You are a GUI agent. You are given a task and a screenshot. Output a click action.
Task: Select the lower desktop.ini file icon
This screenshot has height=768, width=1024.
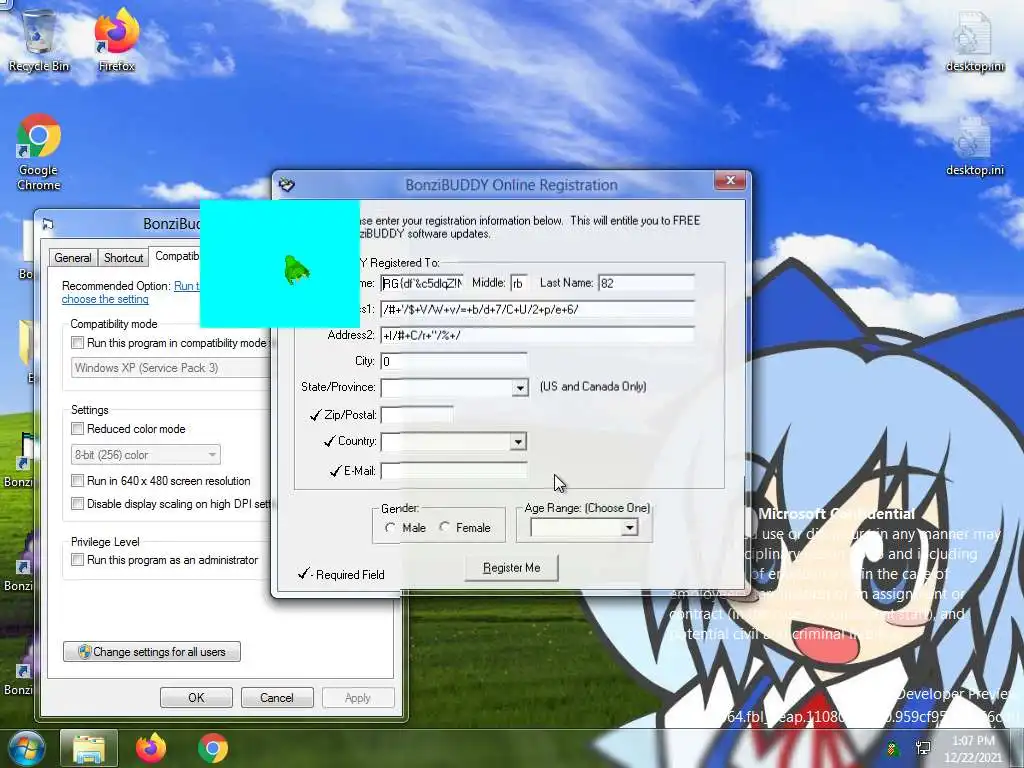[x=974, y=146]
